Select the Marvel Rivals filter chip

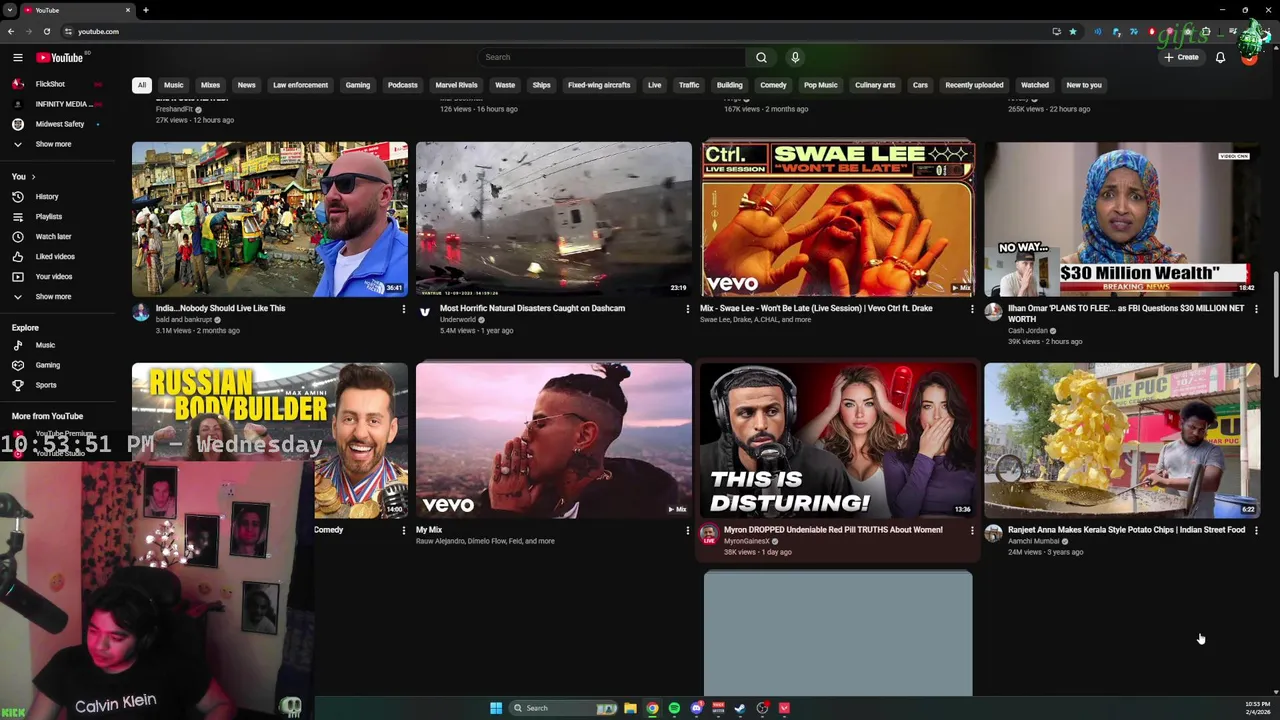coord(456,85)
